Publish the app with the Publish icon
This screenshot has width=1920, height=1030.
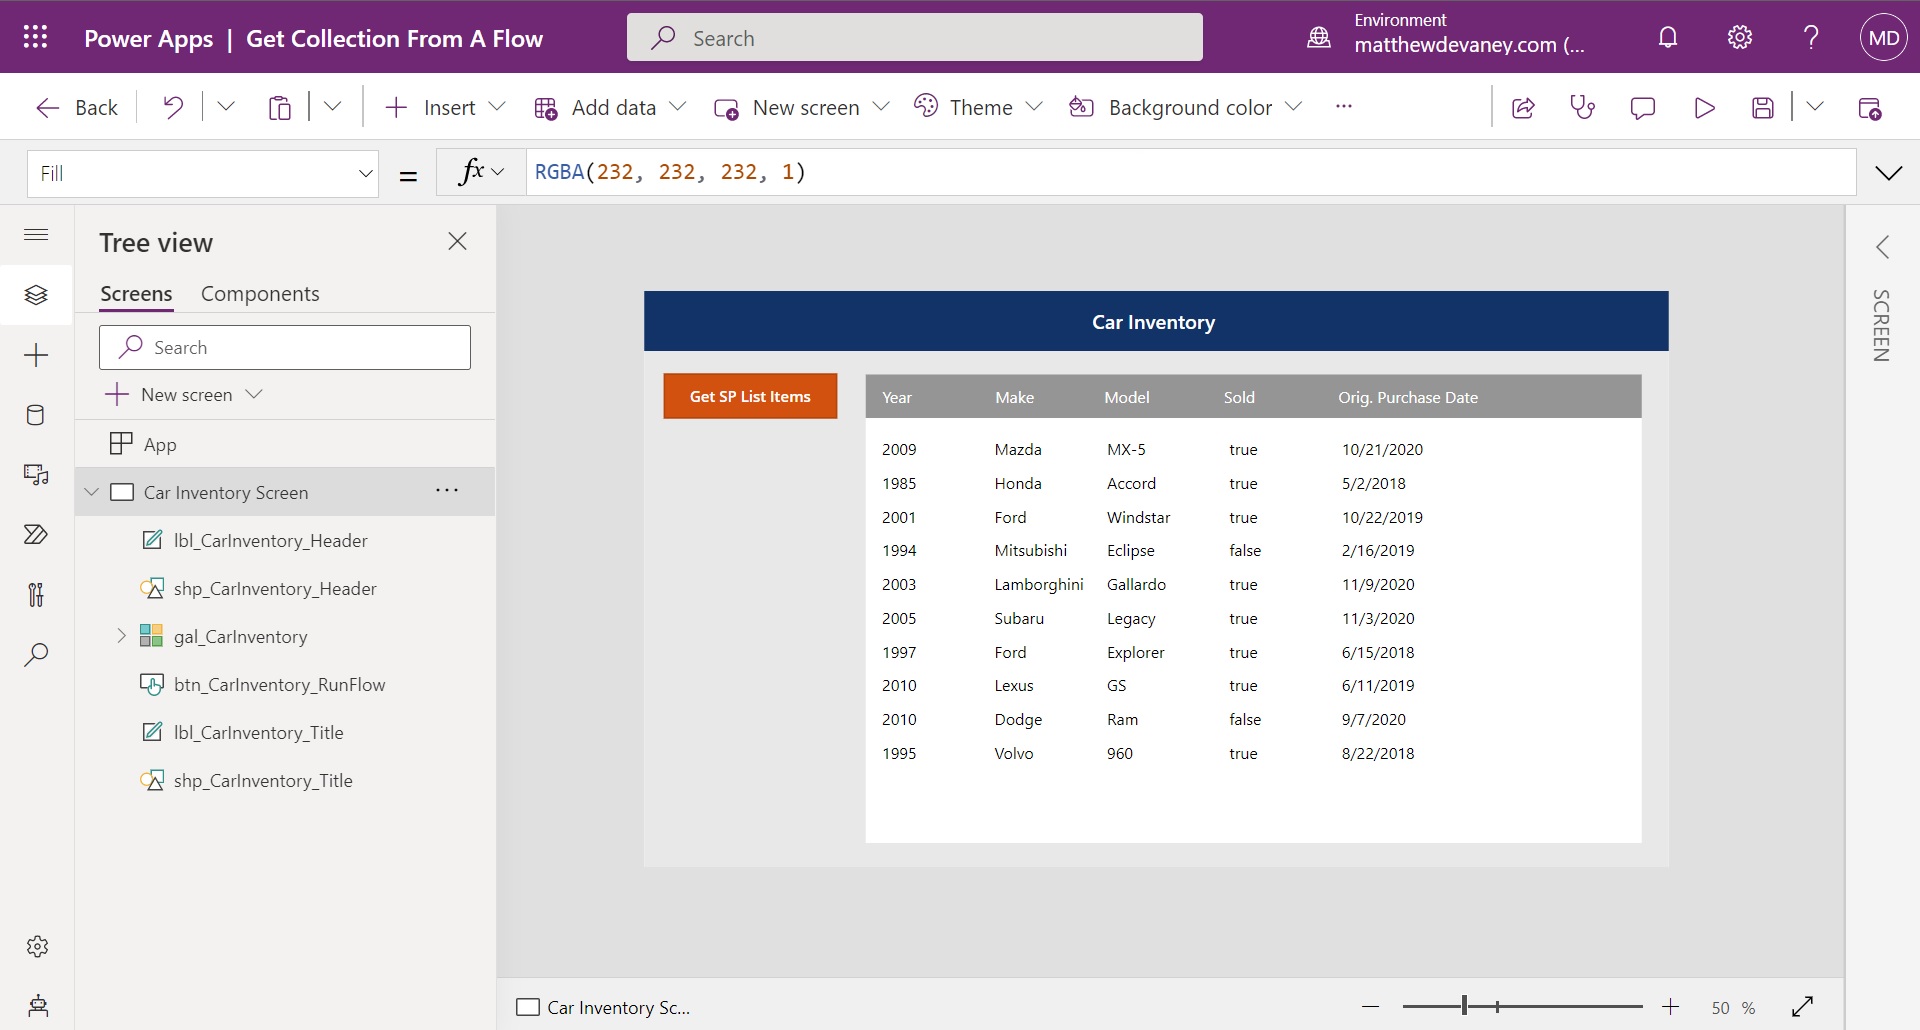pos(1872,107)
